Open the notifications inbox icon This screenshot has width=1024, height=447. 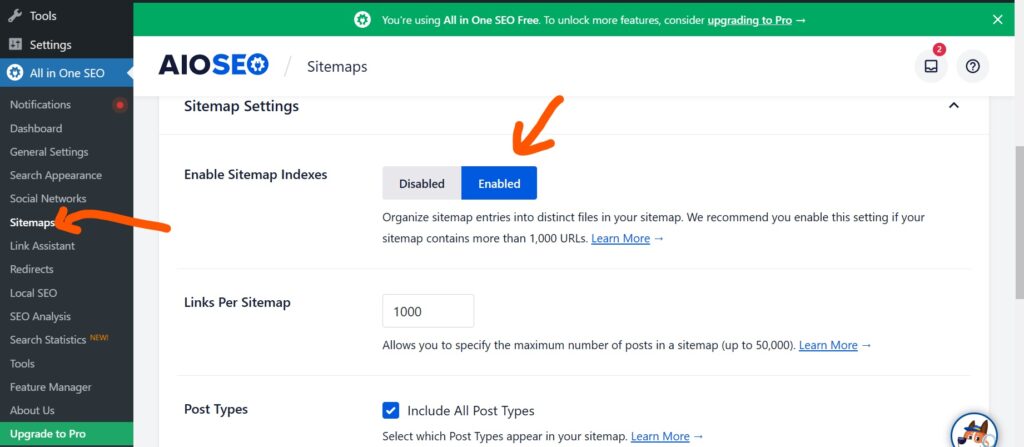click(931, 66)
